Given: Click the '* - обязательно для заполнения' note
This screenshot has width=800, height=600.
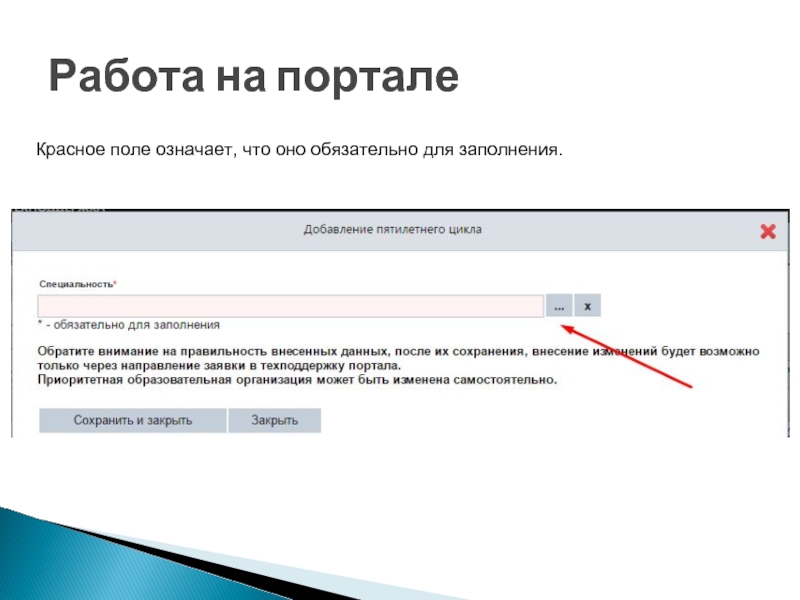Looking at the screenshot, I should 129,325.
